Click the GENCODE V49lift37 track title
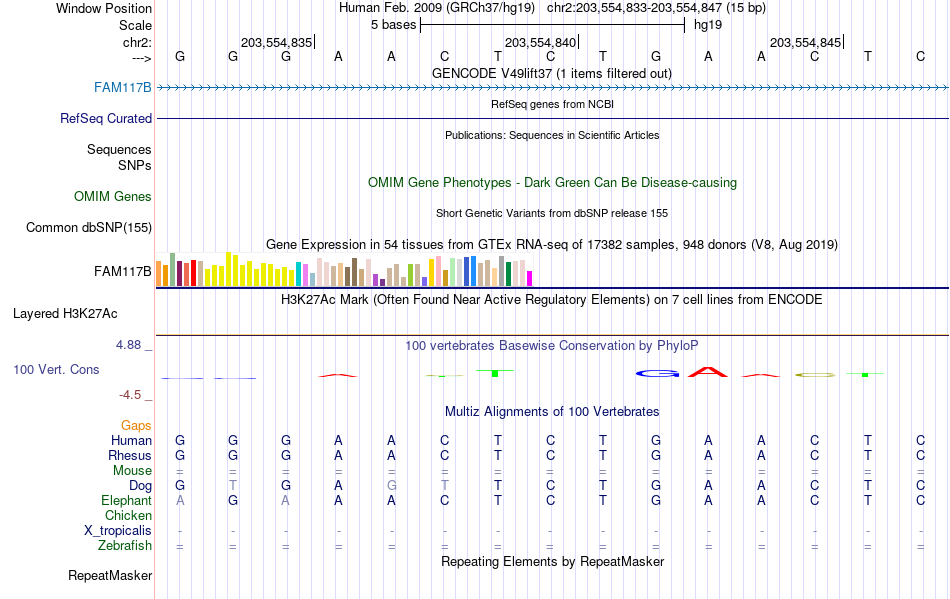Viewport: 950px width, 599px height. point(552,73)
